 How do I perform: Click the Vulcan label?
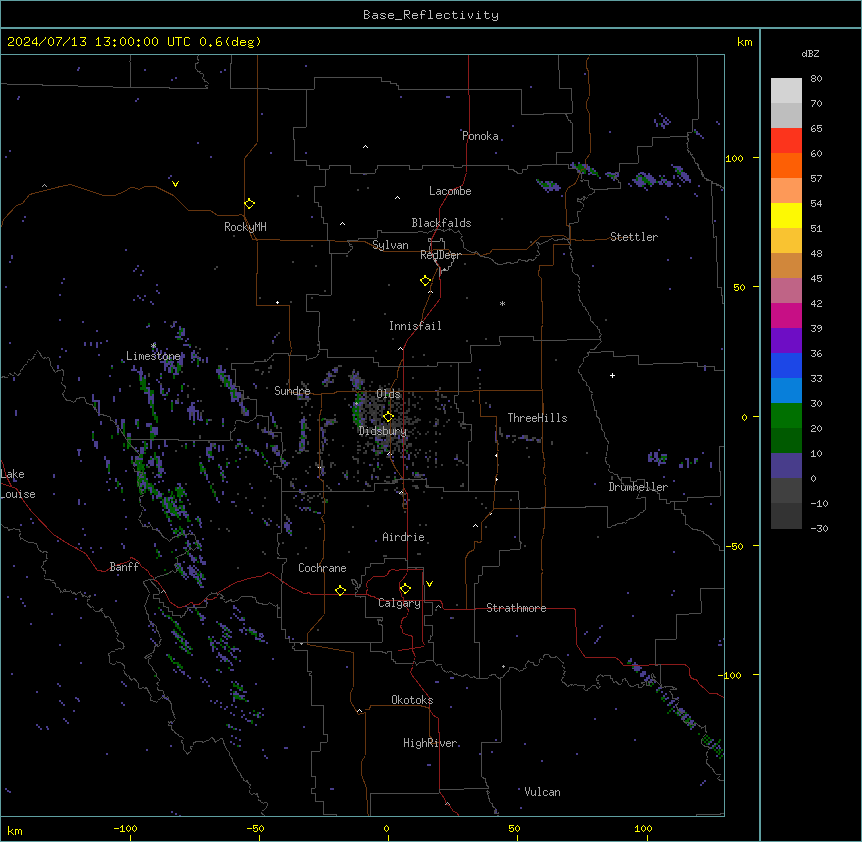click(543, 792)
